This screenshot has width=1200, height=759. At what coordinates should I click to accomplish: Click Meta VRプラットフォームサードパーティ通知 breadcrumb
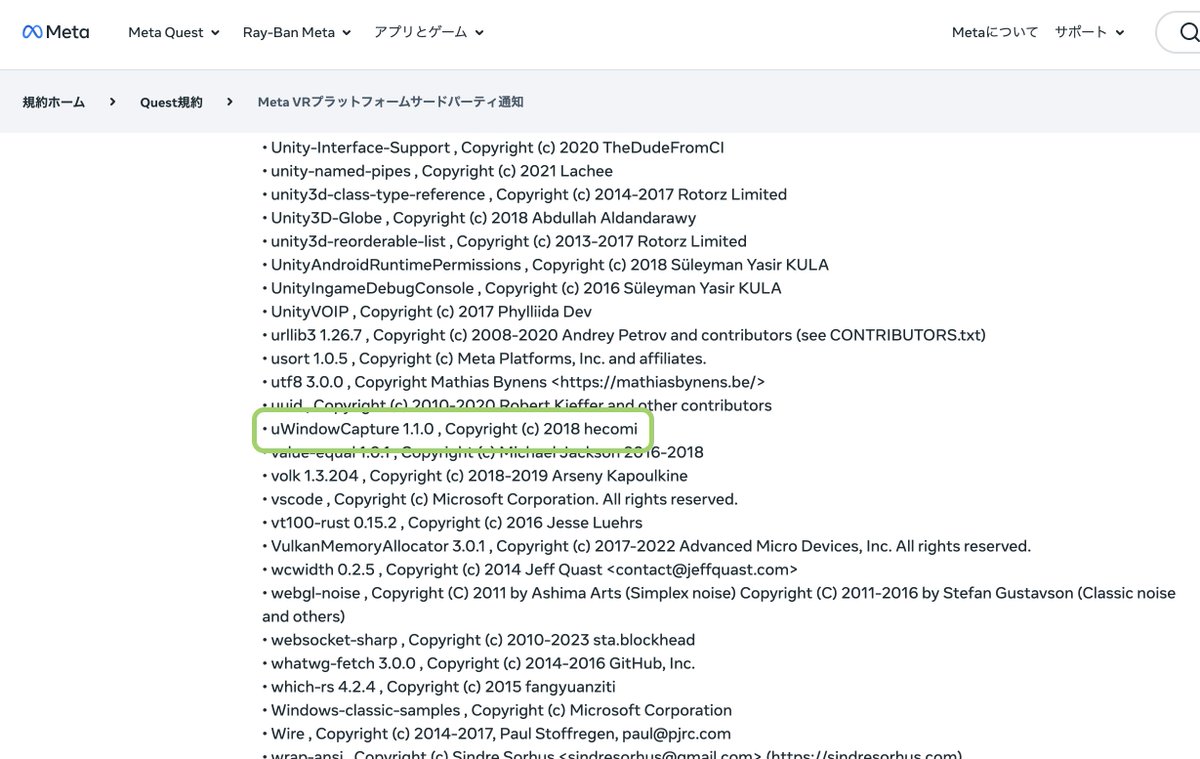click(391, 102)
